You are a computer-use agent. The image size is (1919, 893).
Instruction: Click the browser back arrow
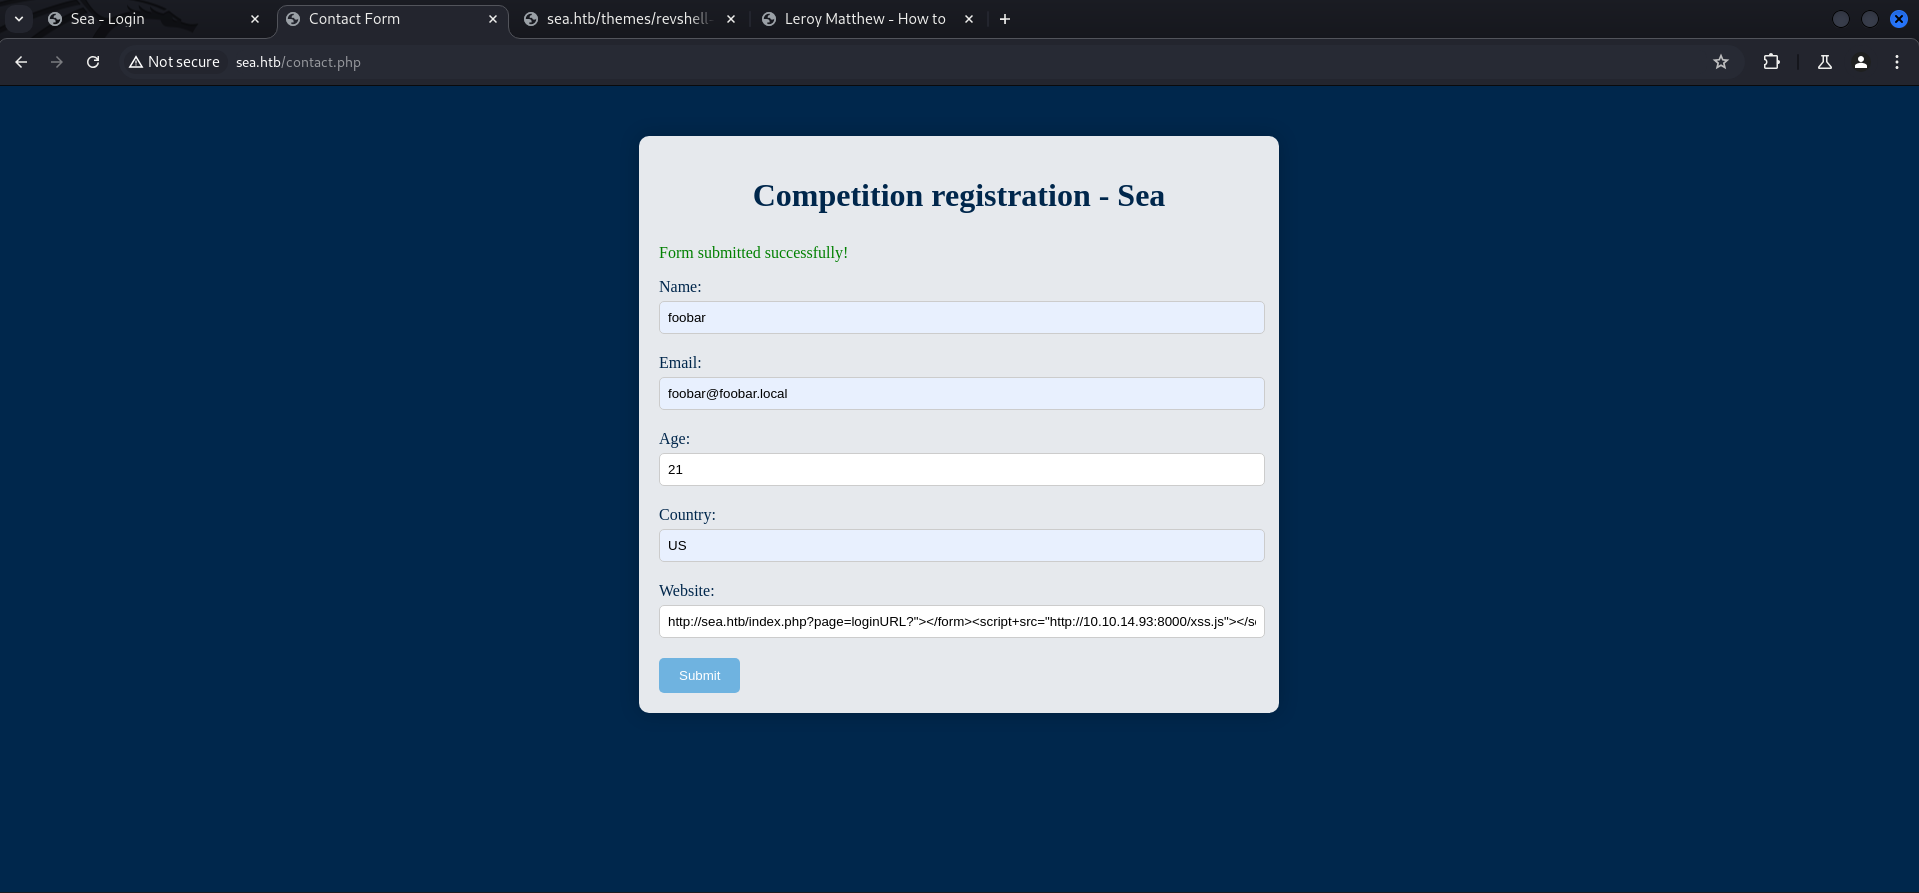(x=21, y=62)
